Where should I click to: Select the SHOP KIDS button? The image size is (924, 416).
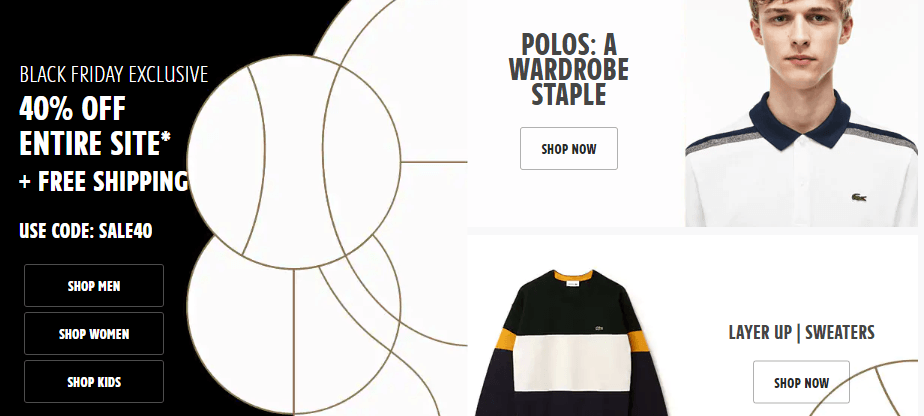94,382
